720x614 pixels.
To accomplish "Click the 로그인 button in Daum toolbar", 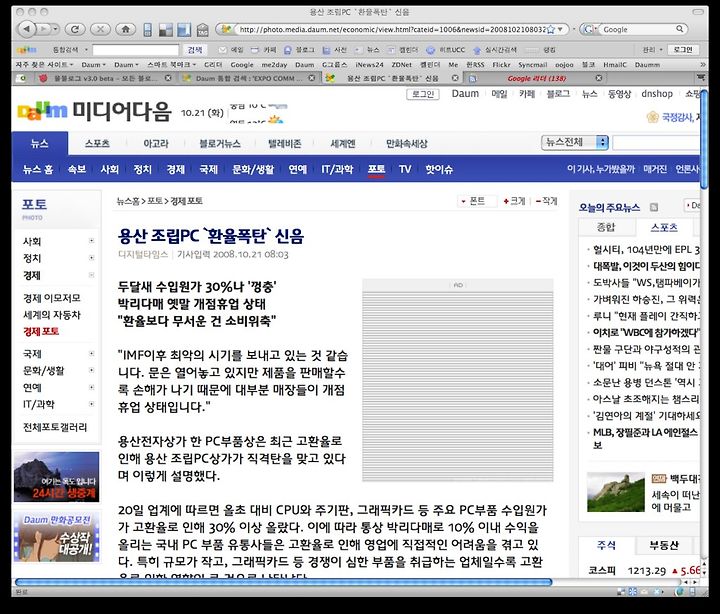I will [683, 50].
